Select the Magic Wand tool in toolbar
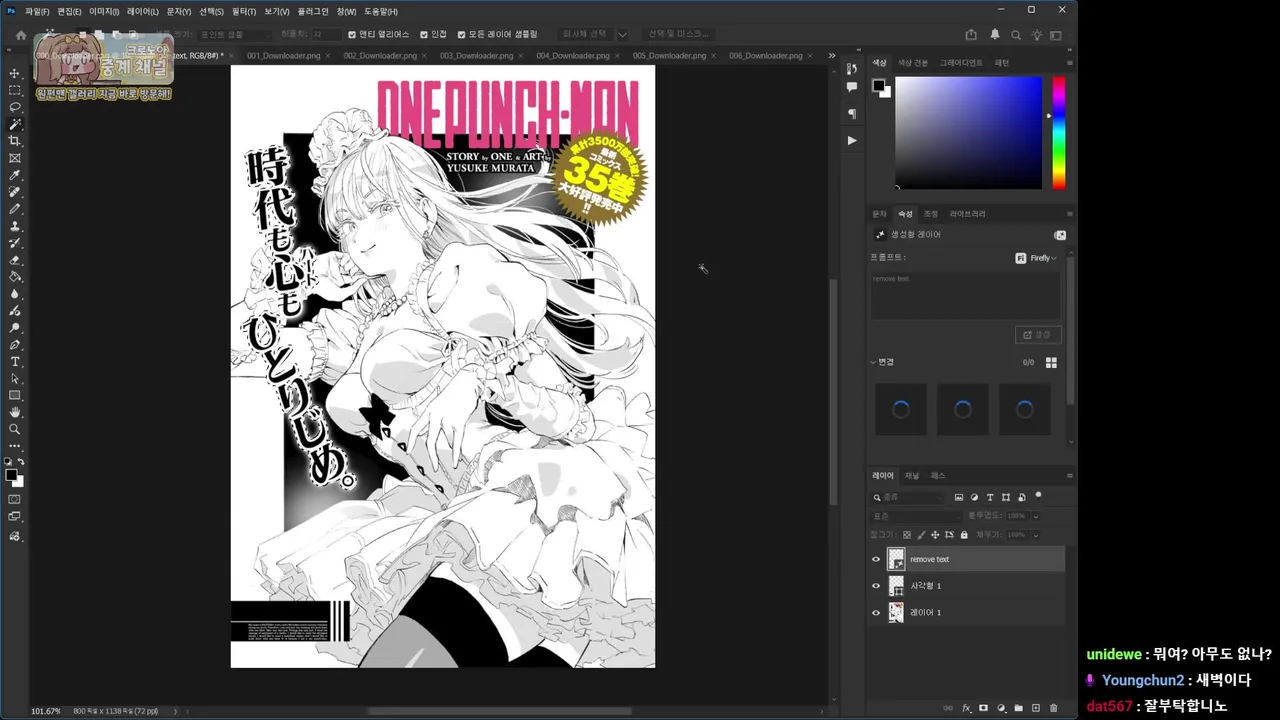The width and height of the screenshot is (1280, 720). 15,124
